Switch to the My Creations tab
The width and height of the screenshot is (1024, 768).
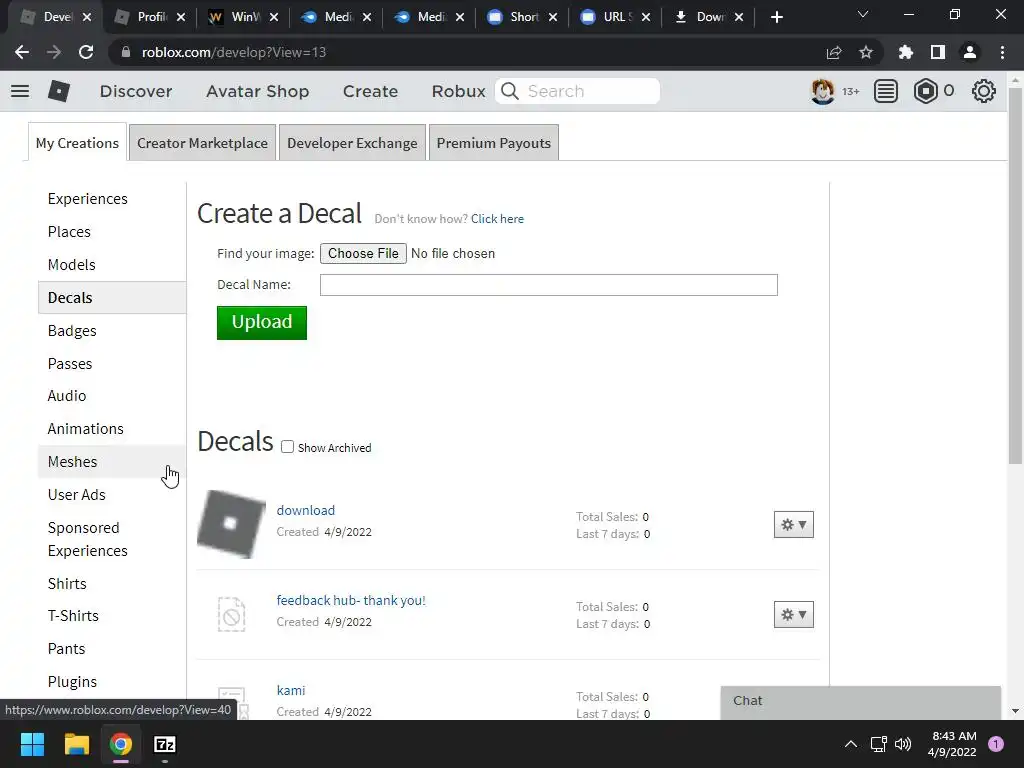coord(77,142)
